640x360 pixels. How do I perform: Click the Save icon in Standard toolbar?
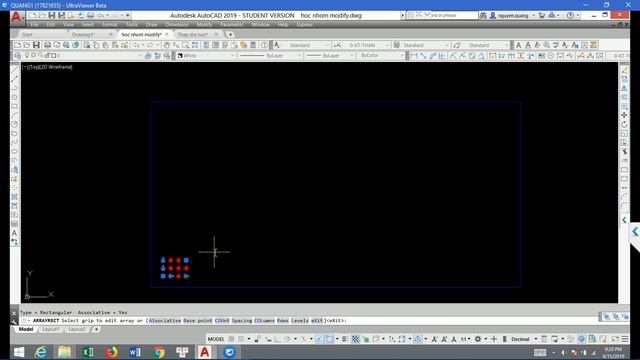[x=36, y=45]
